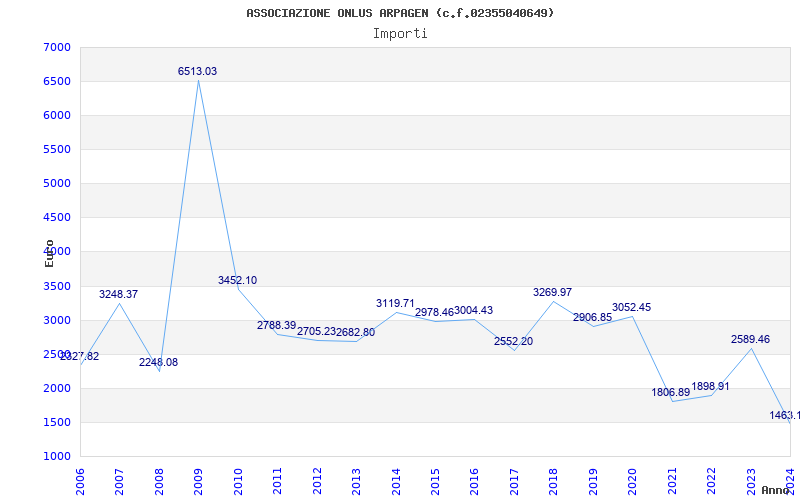The width and height of the screenshot is (800, 500).
Task: Click the 4500 y-axis tick label
Action: pyautogui.click(x=57, y=217)
